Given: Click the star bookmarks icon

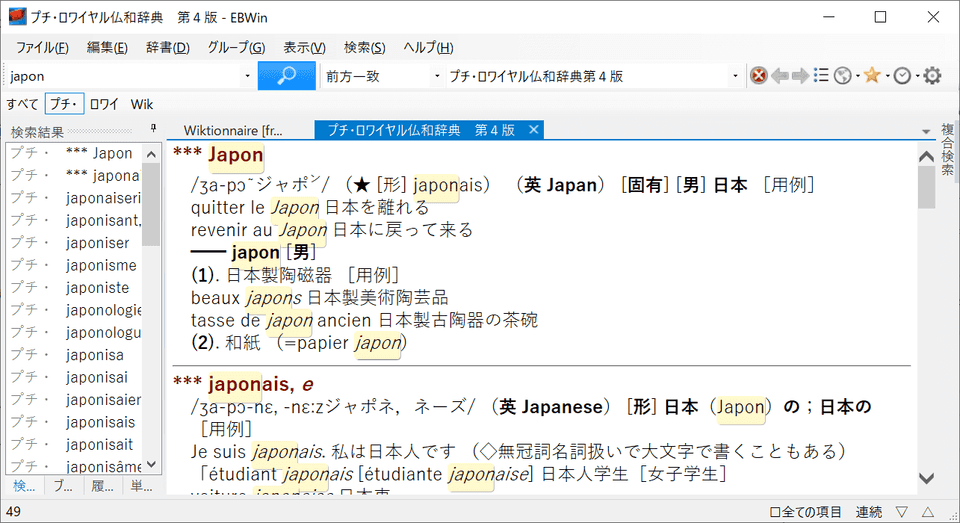Looking at the screenshot, I should click(872, 76).
